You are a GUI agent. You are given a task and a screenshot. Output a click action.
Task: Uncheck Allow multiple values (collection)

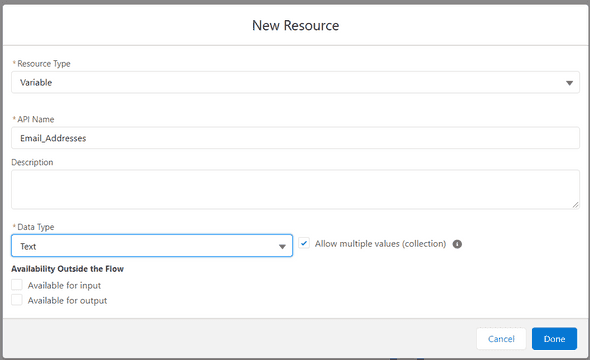tap(304, 243)
